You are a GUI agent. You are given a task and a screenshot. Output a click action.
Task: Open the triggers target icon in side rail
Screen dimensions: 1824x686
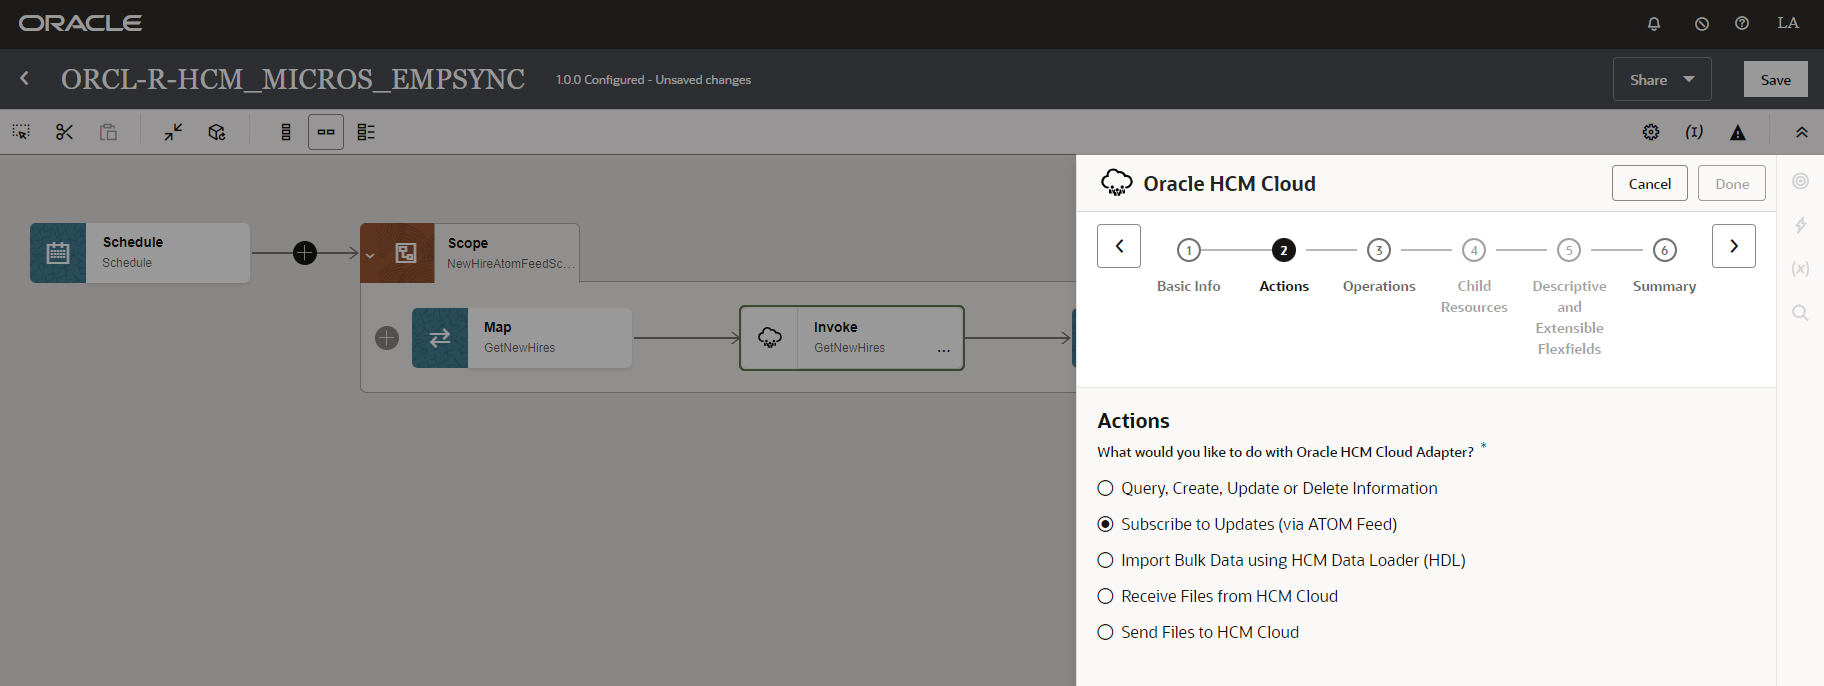pyautogui.click(x=1800, y=181)
